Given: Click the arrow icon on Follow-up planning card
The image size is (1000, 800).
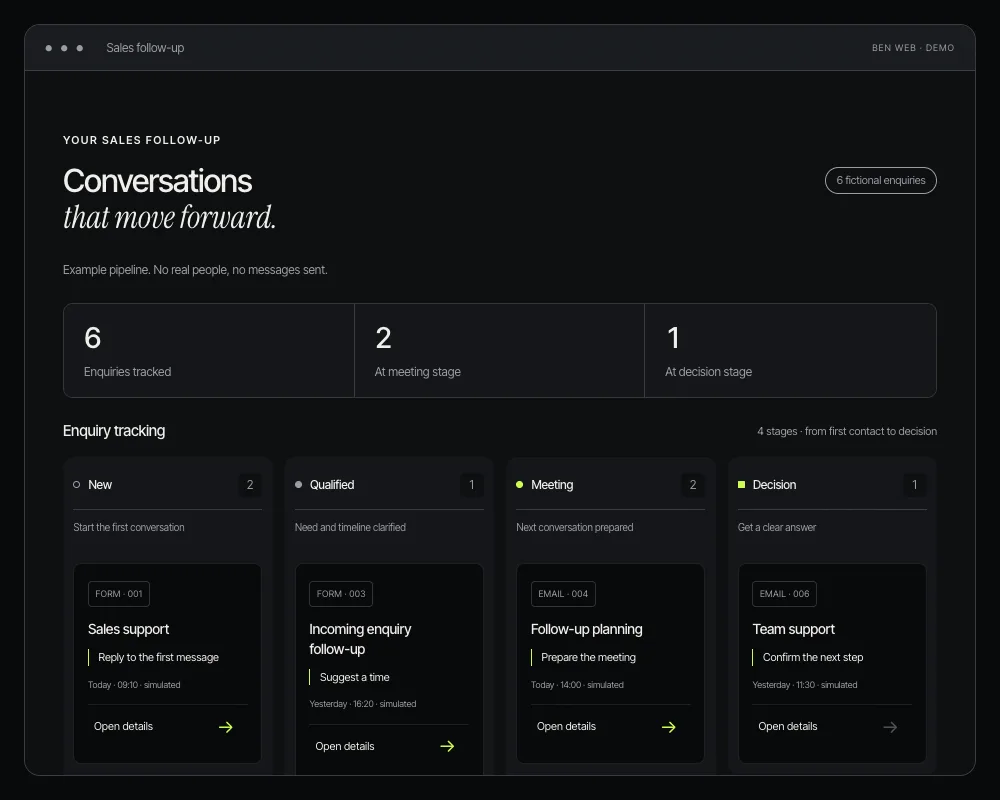Looking at the screenshot, I should pos(668,727).
